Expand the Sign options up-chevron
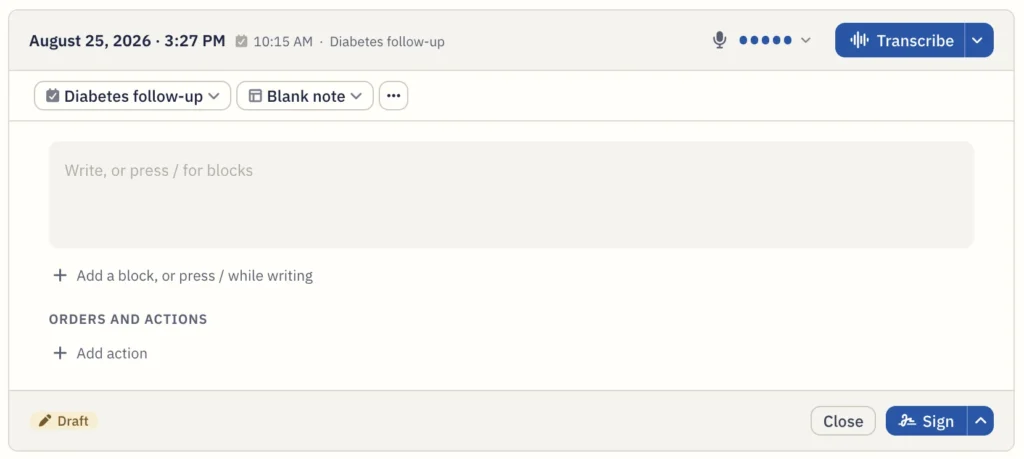 point(980,421)
